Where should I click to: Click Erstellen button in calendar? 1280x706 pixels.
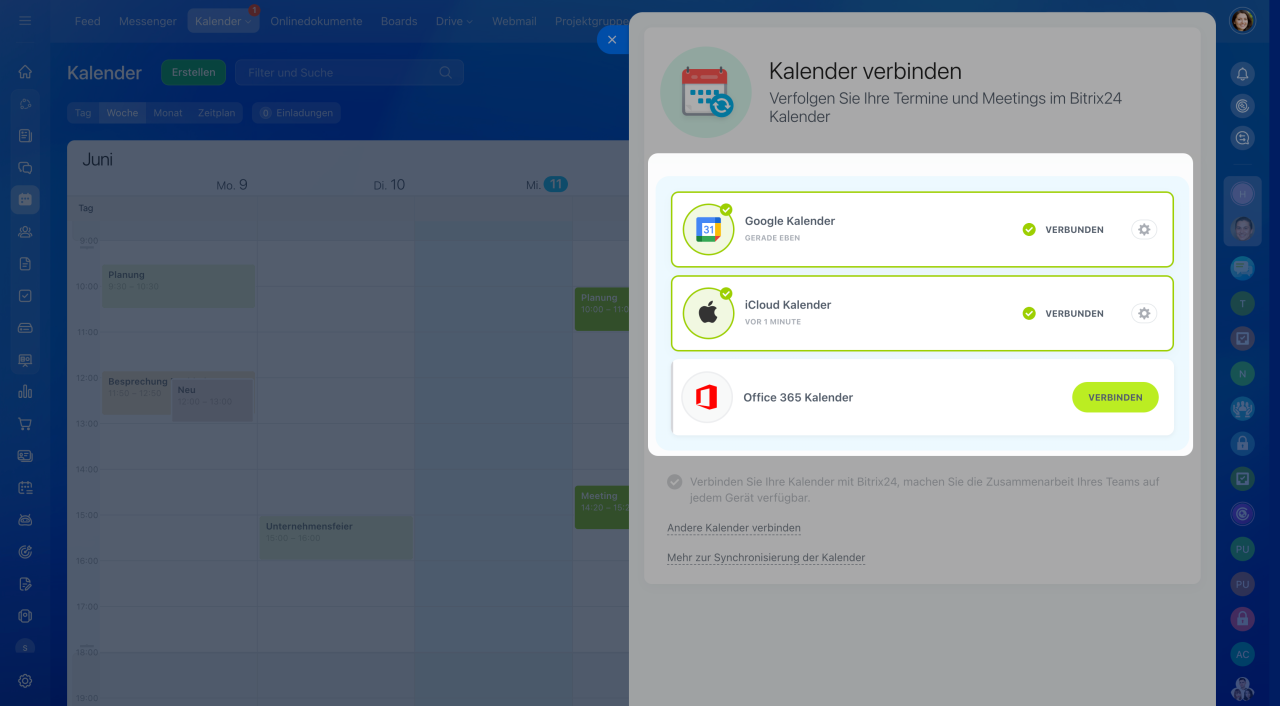pos(193,73)
